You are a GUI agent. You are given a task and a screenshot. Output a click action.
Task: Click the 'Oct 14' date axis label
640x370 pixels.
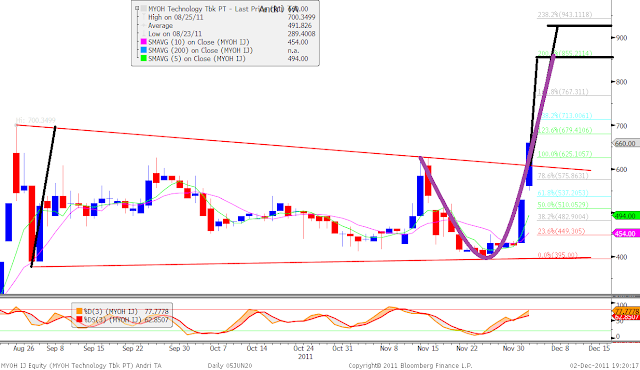pos(257,348)
